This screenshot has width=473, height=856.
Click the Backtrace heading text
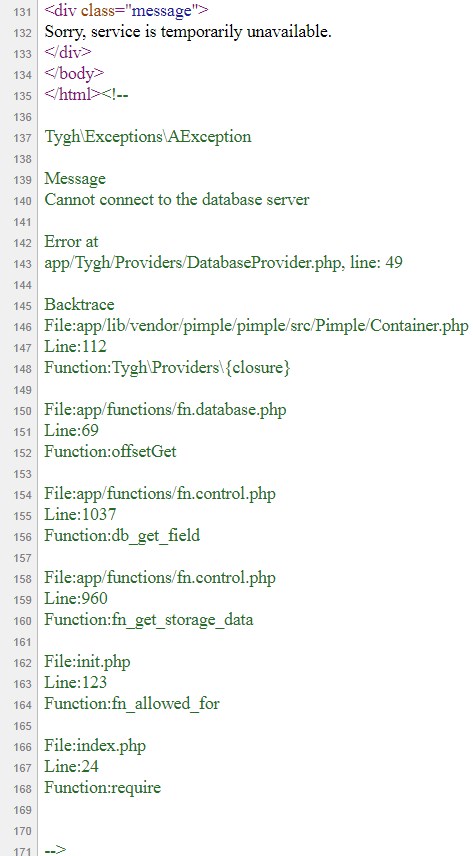[80, 304]
